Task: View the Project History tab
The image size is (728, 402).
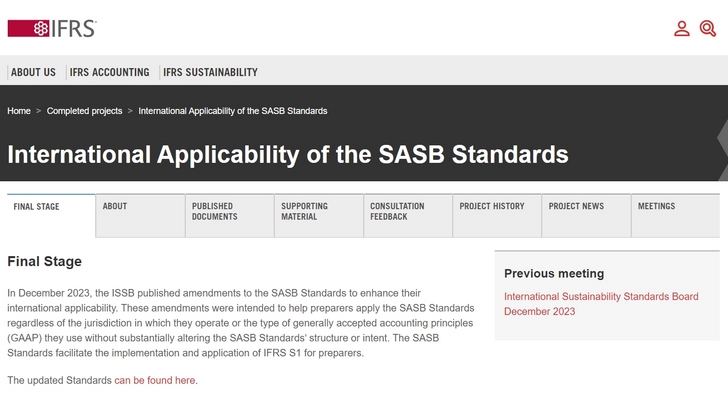Action: pos(492,206)
